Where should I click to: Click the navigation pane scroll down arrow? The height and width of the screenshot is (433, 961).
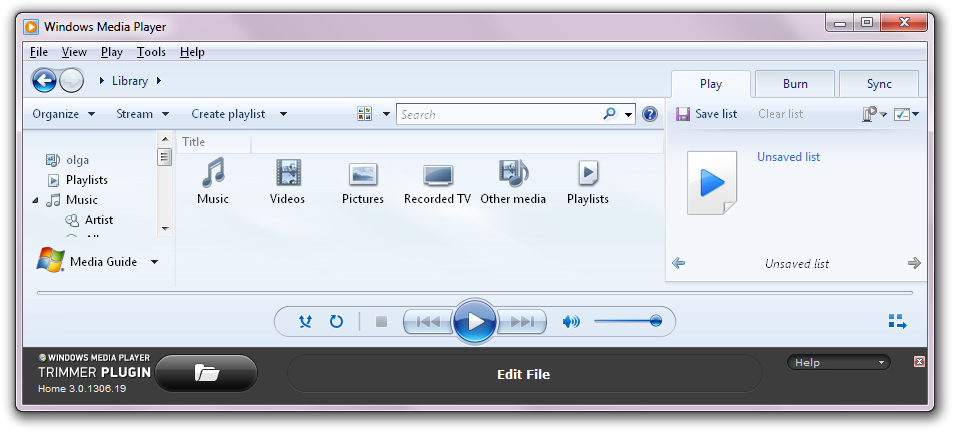(x=164, y=229)
